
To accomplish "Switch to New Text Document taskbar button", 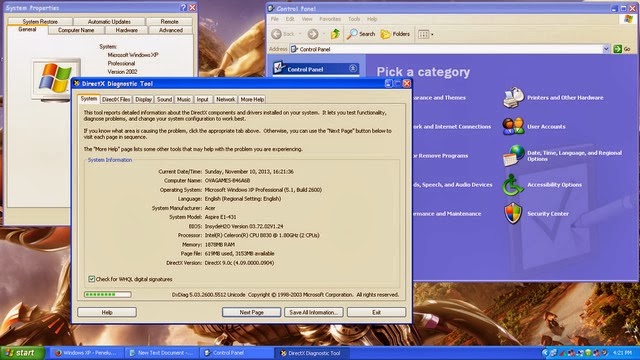I will point(161,353).
